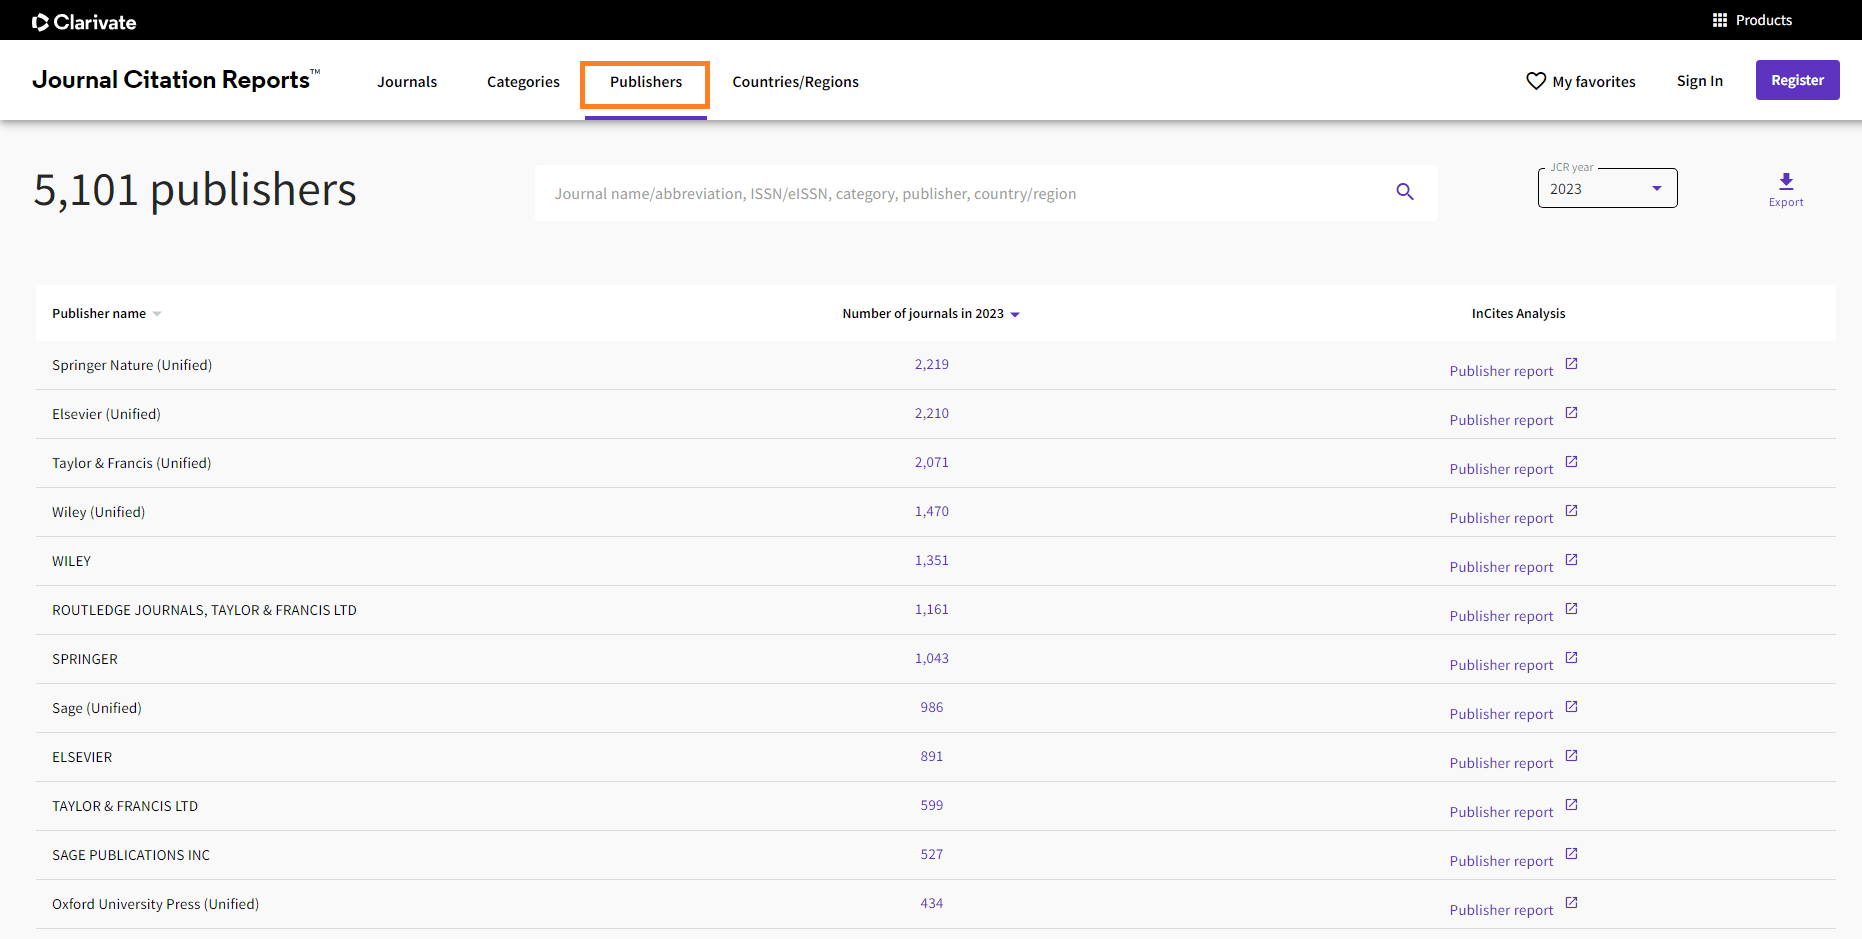The height and width of the screenshot is (939, 1862).
Task: Open Publisher report for SPRINGER row
Action: click(x=1501, y=665)
